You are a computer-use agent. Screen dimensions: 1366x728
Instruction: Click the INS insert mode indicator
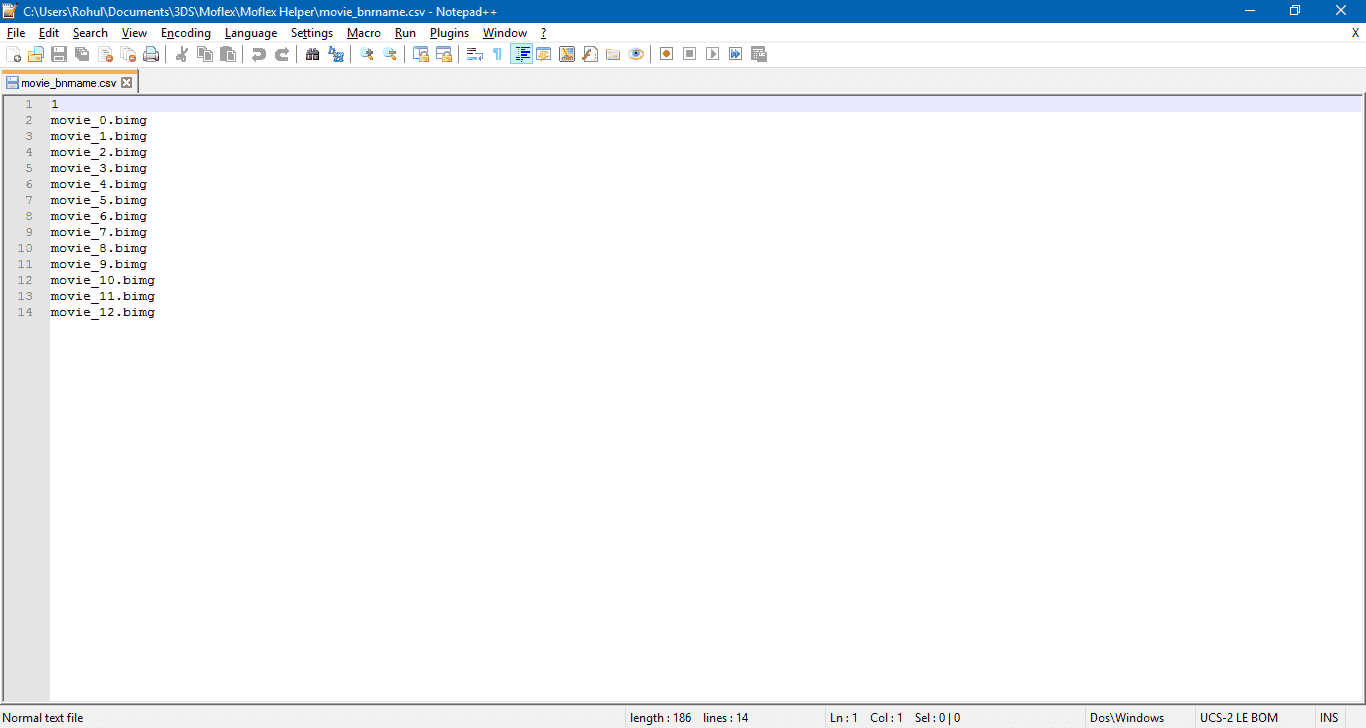click(1329, 718)
